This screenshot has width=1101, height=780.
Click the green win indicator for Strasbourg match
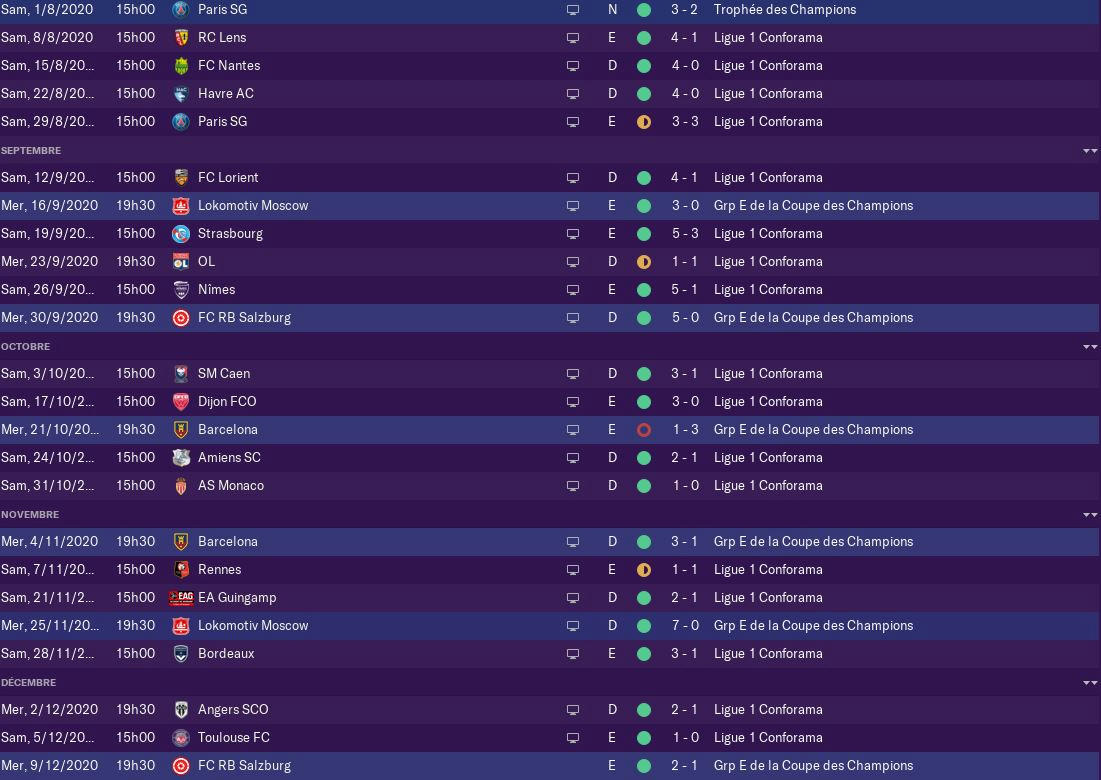pyautogui.click(x=644, y=234)
